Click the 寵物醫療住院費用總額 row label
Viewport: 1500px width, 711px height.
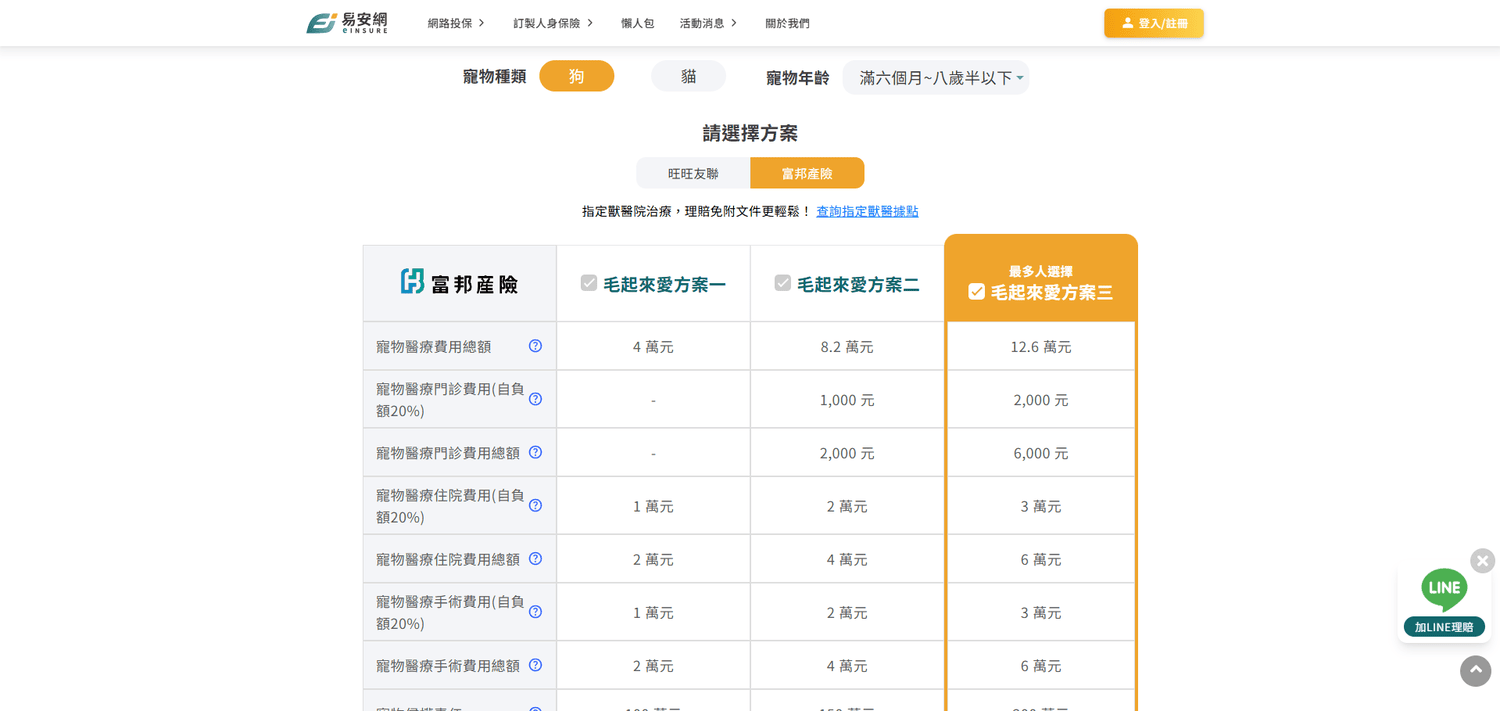[448, 558]
